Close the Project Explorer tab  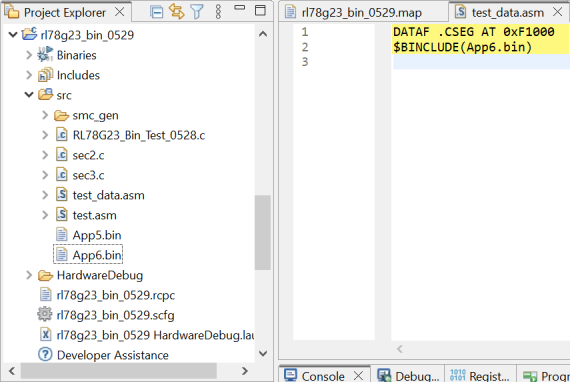pos(120,12)
